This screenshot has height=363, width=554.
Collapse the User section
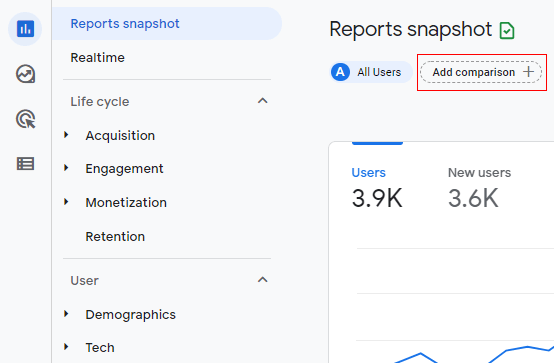[263, 280]
